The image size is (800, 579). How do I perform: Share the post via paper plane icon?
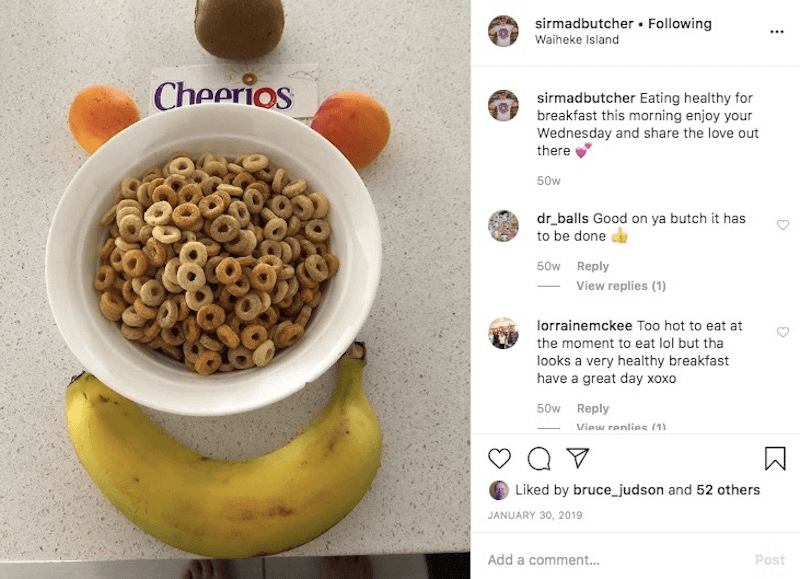(578, 458)
